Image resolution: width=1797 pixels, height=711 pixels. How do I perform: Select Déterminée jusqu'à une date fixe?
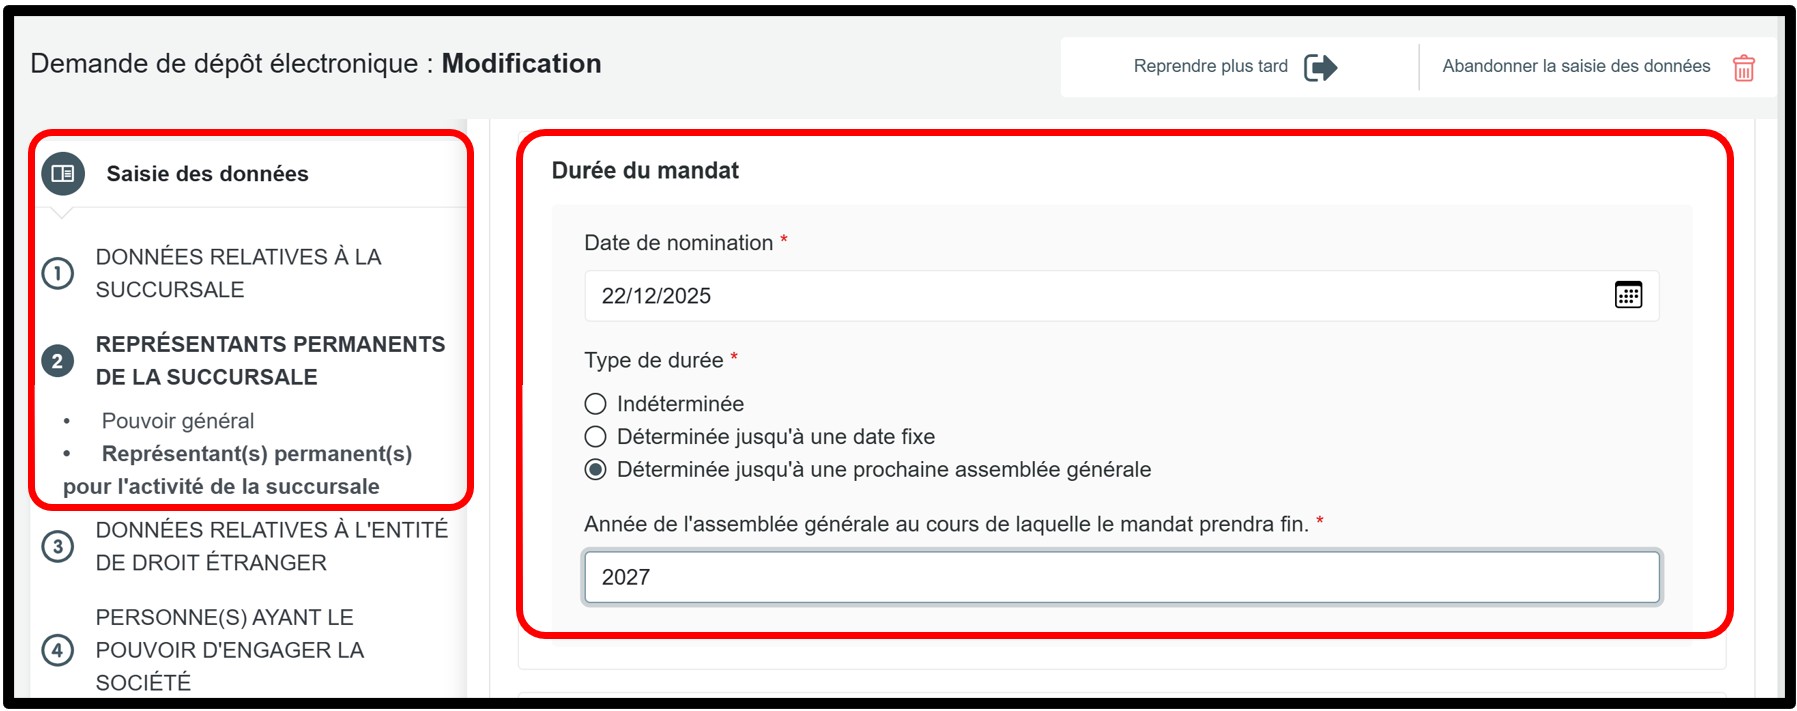(x=596, y=437)
